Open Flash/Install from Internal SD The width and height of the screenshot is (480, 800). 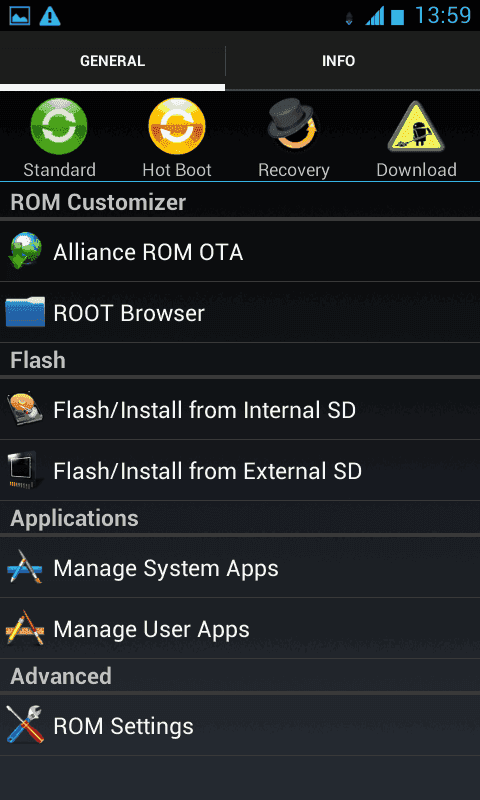240,409
